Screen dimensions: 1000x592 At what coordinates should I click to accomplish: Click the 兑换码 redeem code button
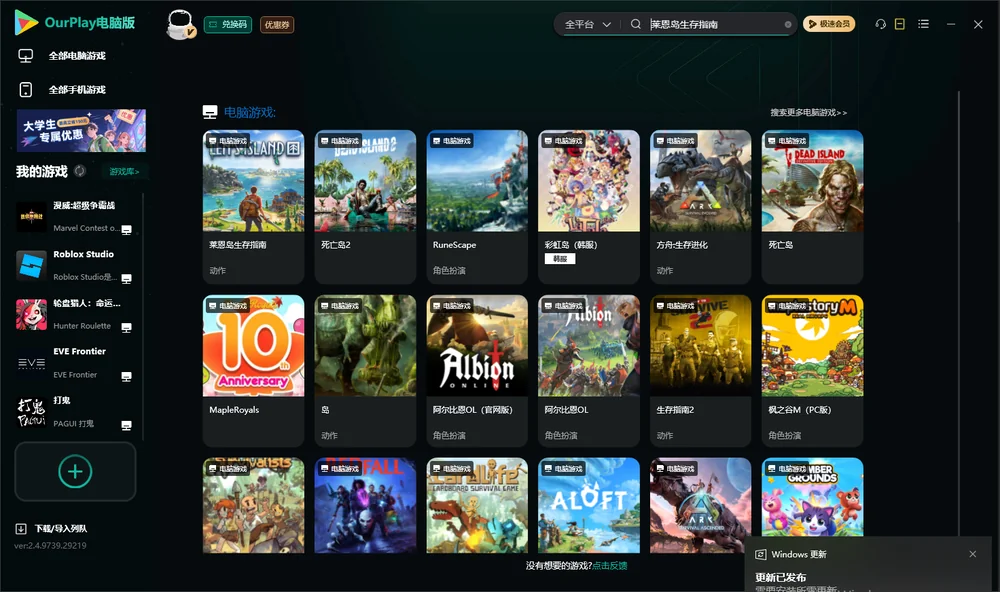click(228, 25)
